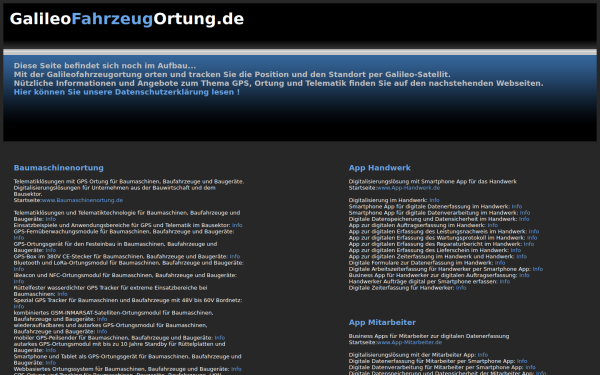600x375 pixels.
Task: Open Info for Digitalisierungslösung mit der Mitarbeiter App
Action: [483, 355]
